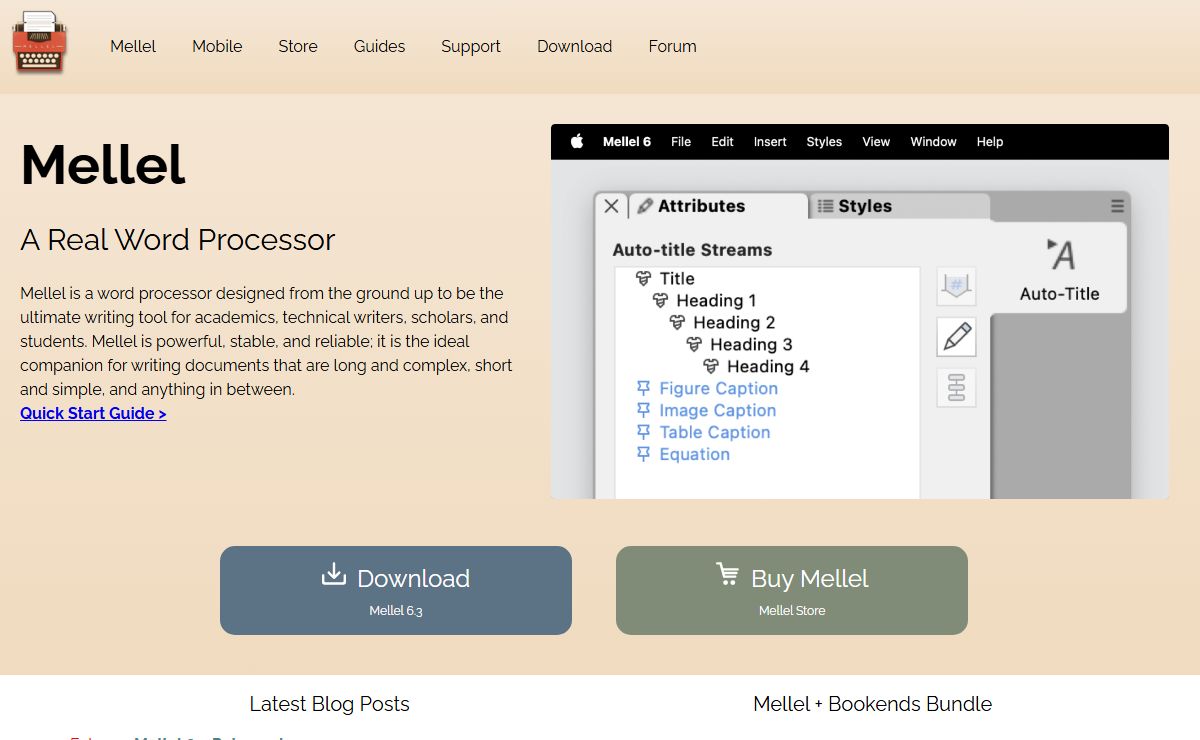Click the Mellel typewriter logo
Image resolution: width=1200 pixels, height=740 pixels.
point(39,42)
